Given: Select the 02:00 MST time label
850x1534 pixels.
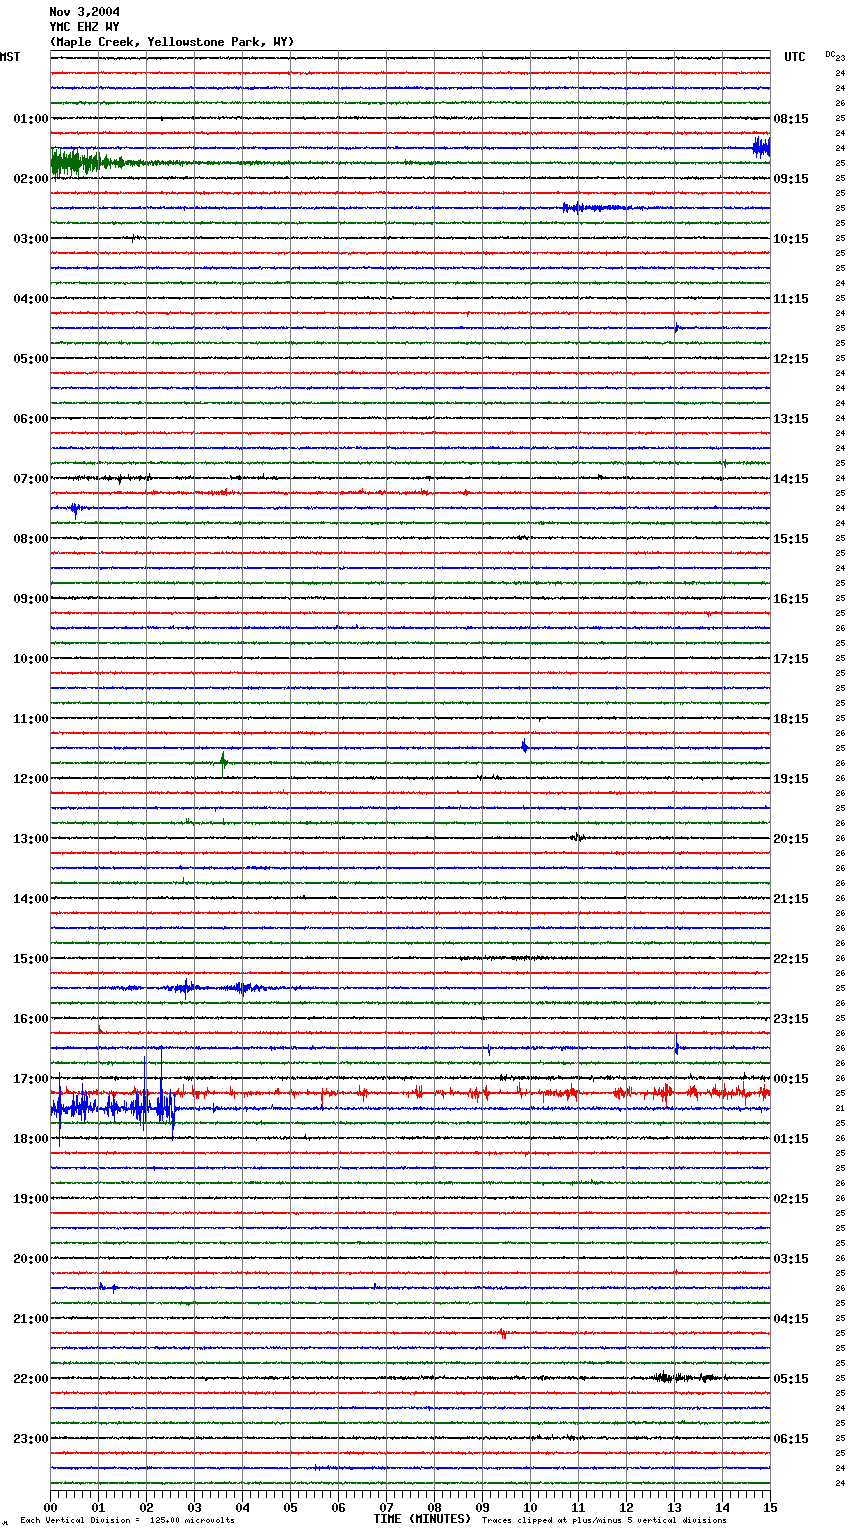Looking at the screenshot, I should 30,179.
